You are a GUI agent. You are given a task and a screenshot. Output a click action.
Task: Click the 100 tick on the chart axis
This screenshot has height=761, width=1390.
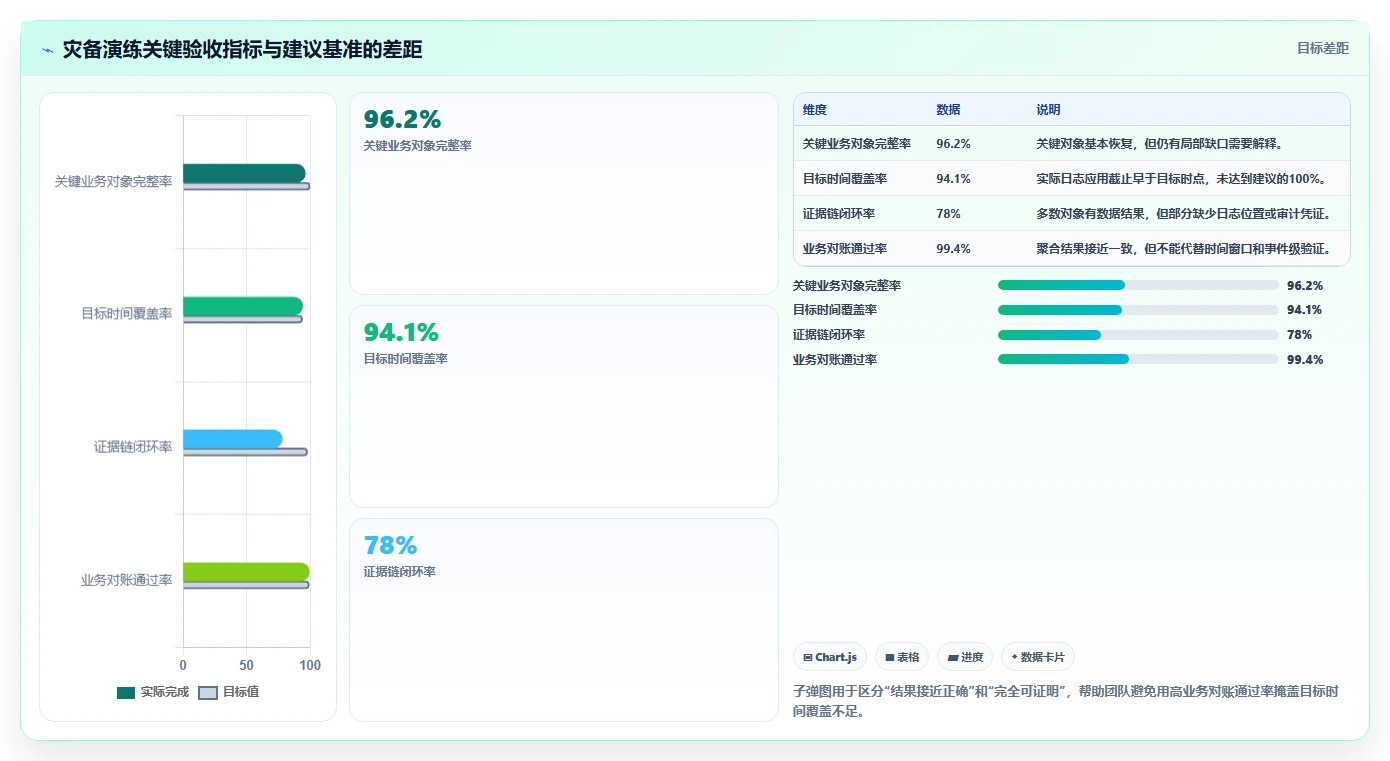click(310, 665)
